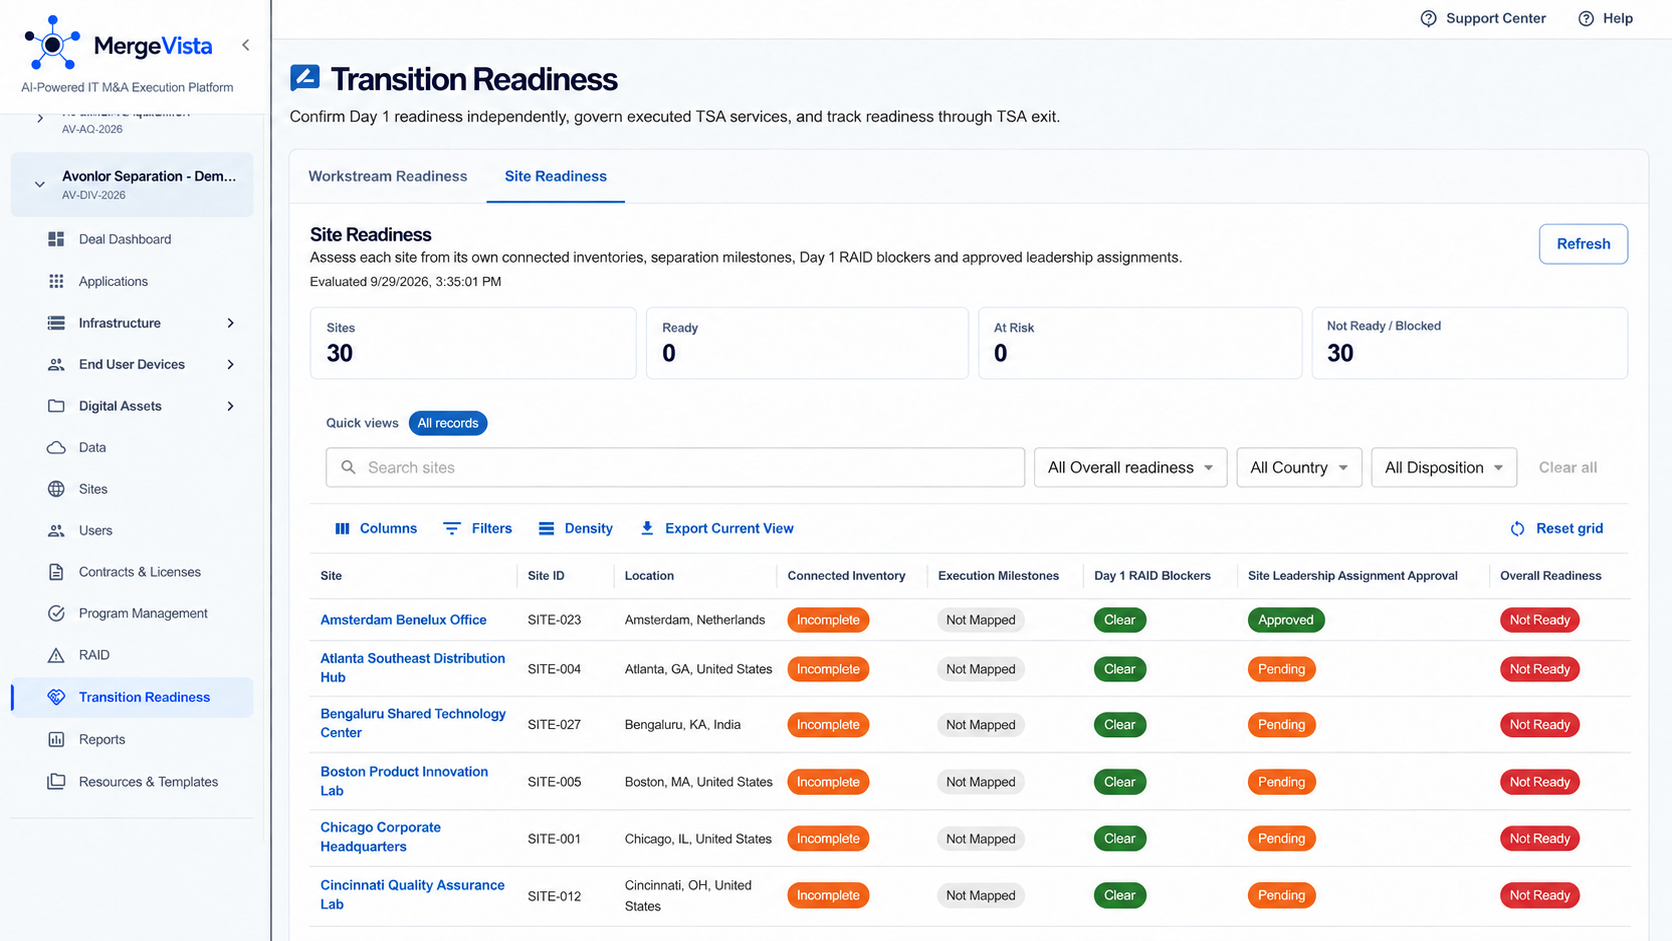This screenshot has height=941, width=1672.
Task: Click the At Risk summary card
Action: point(1140,343)
